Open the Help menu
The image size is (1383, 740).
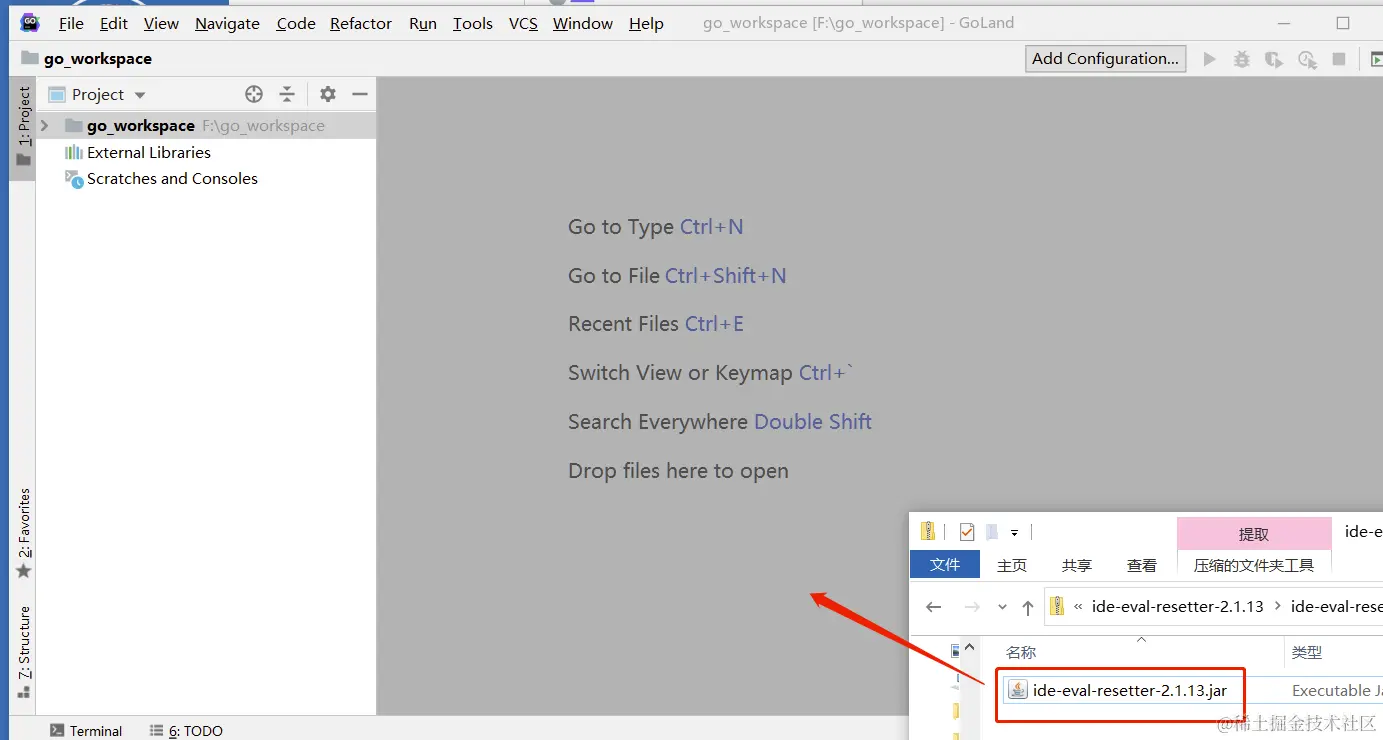click(x=646, y=23)
